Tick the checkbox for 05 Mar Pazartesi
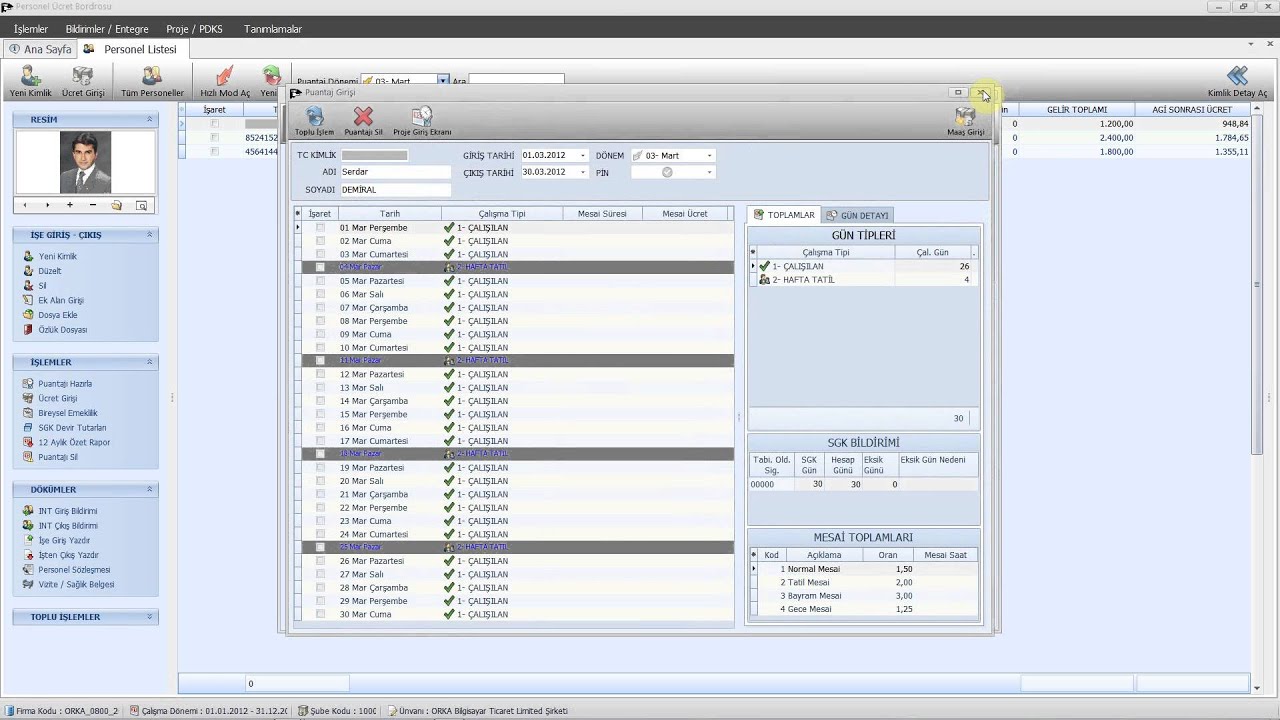 pyautogui.click(x=320, y=281)
